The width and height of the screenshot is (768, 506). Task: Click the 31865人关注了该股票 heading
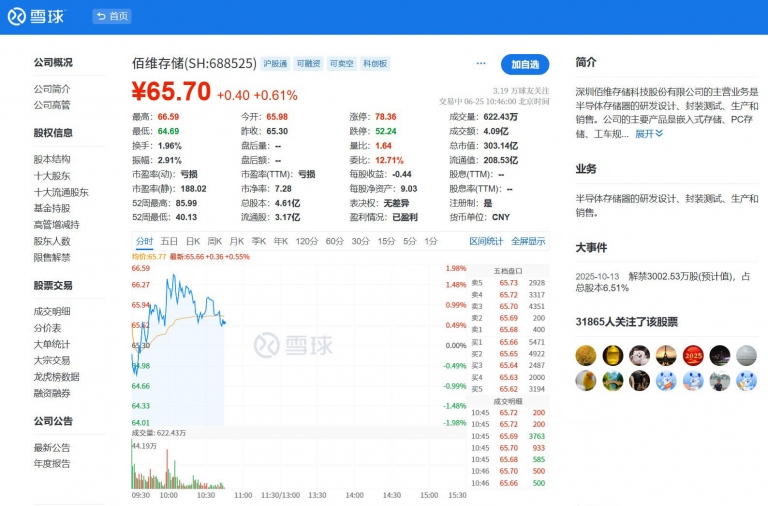coord(626,322)
